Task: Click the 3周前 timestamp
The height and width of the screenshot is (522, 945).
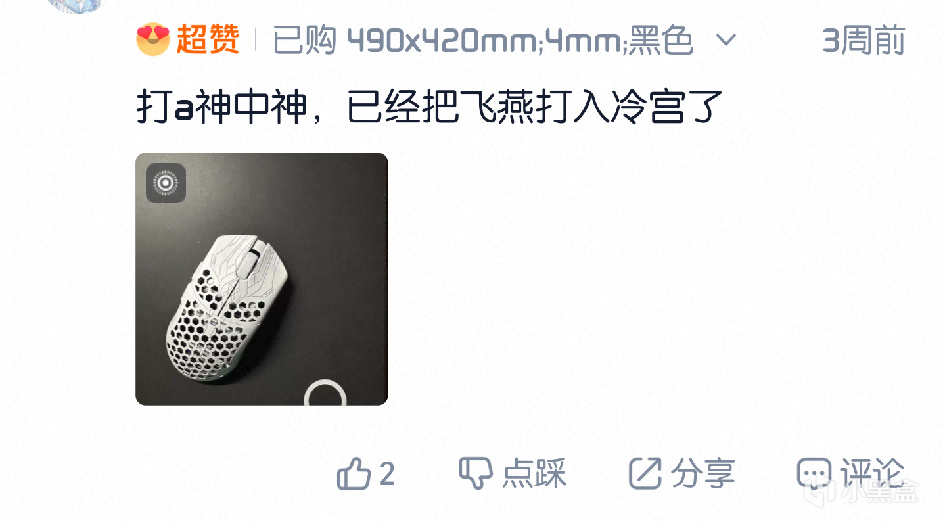Action: pos(864,40)
